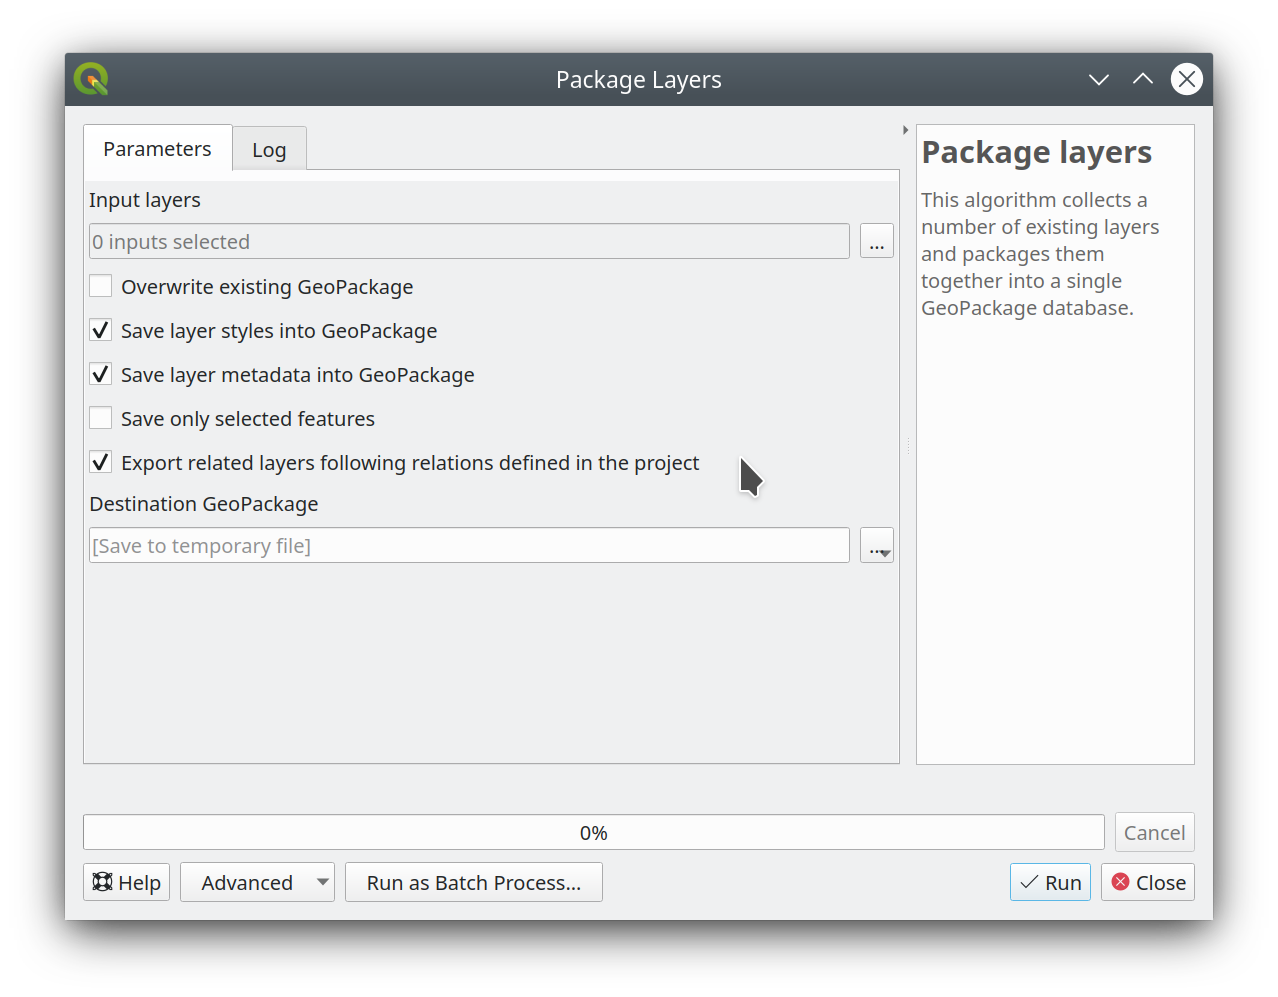Click Run as Batch Process button
Viewport: 1278px width, 997px height.
click(x=473, y=882)
